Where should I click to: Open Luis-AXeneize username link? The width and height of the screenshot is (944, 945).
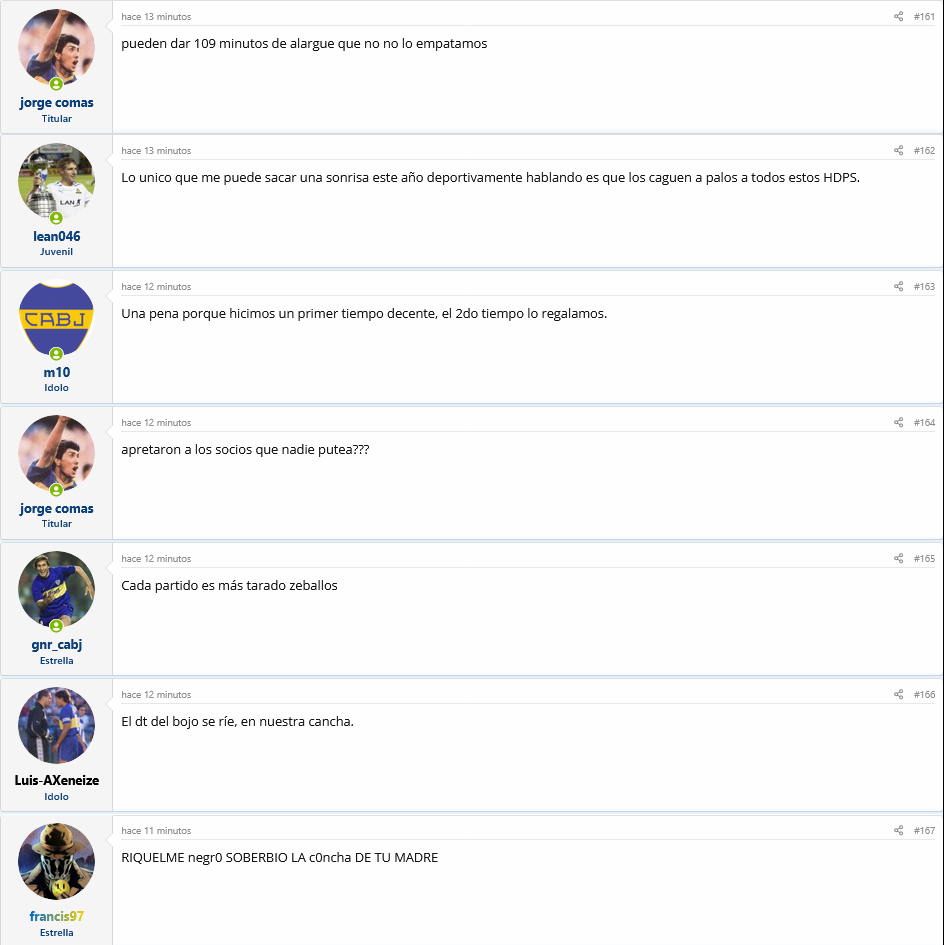57,780
